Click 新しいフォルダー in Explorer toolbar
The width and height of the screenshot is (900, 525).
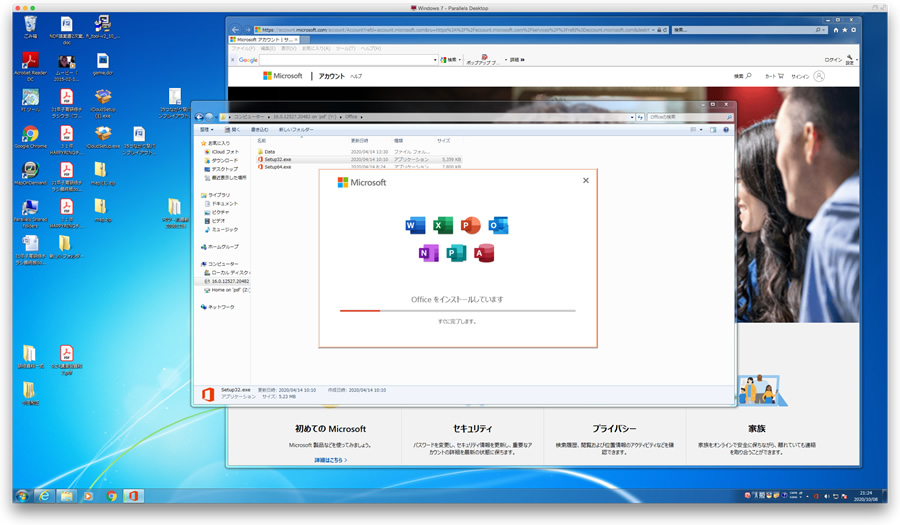coord(296,130)
